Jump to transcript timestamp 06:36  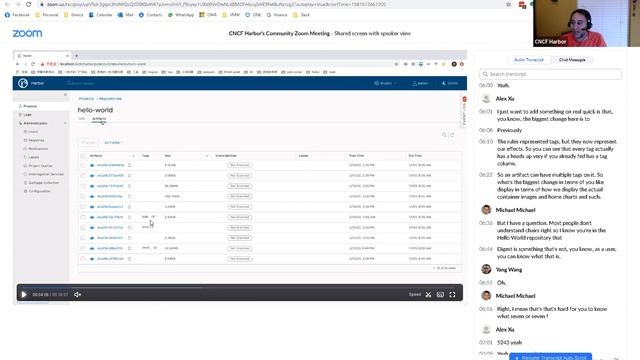tap(485, 223)
